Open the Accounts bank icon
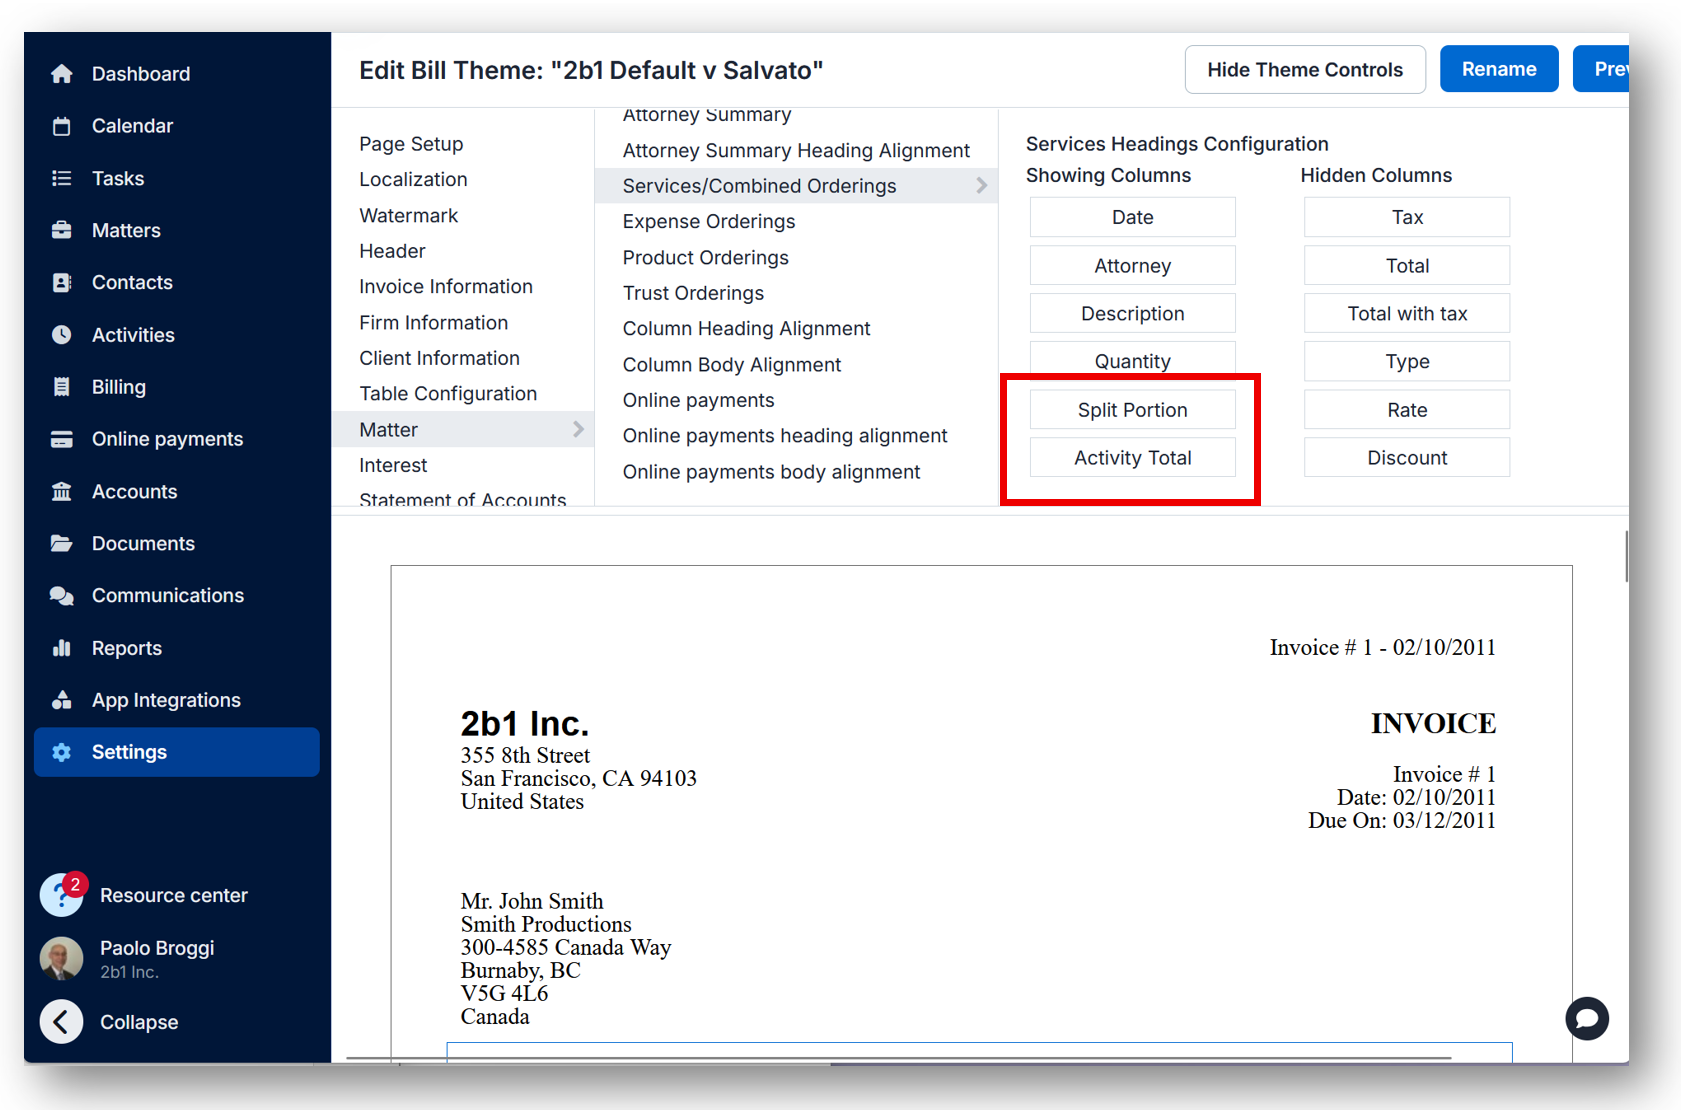The height and width of the screenshot is (1110, 1681). pyautogui.click(x=62, y=491)
